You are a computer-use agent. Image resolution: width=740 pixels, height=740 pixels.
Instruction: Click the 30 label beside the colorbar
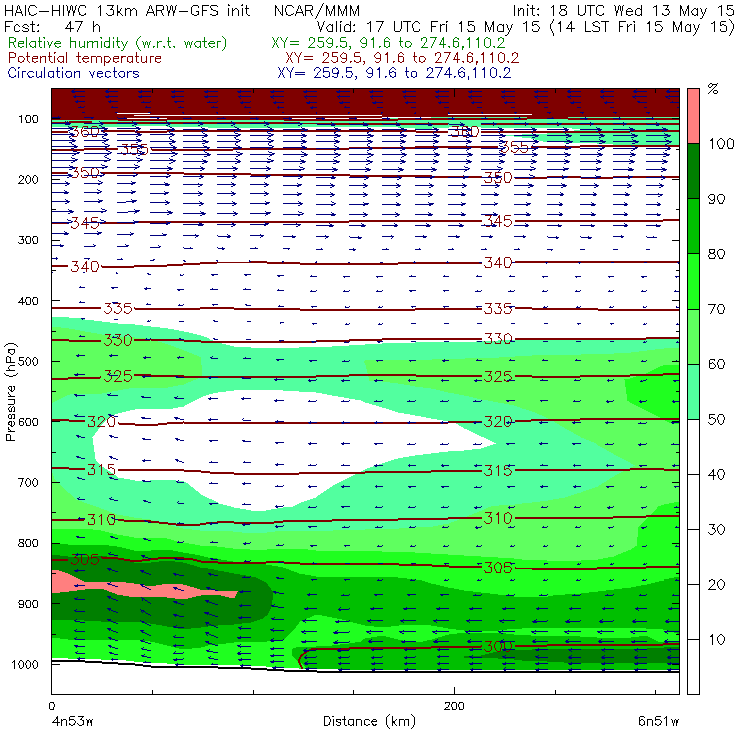point(716,530)
